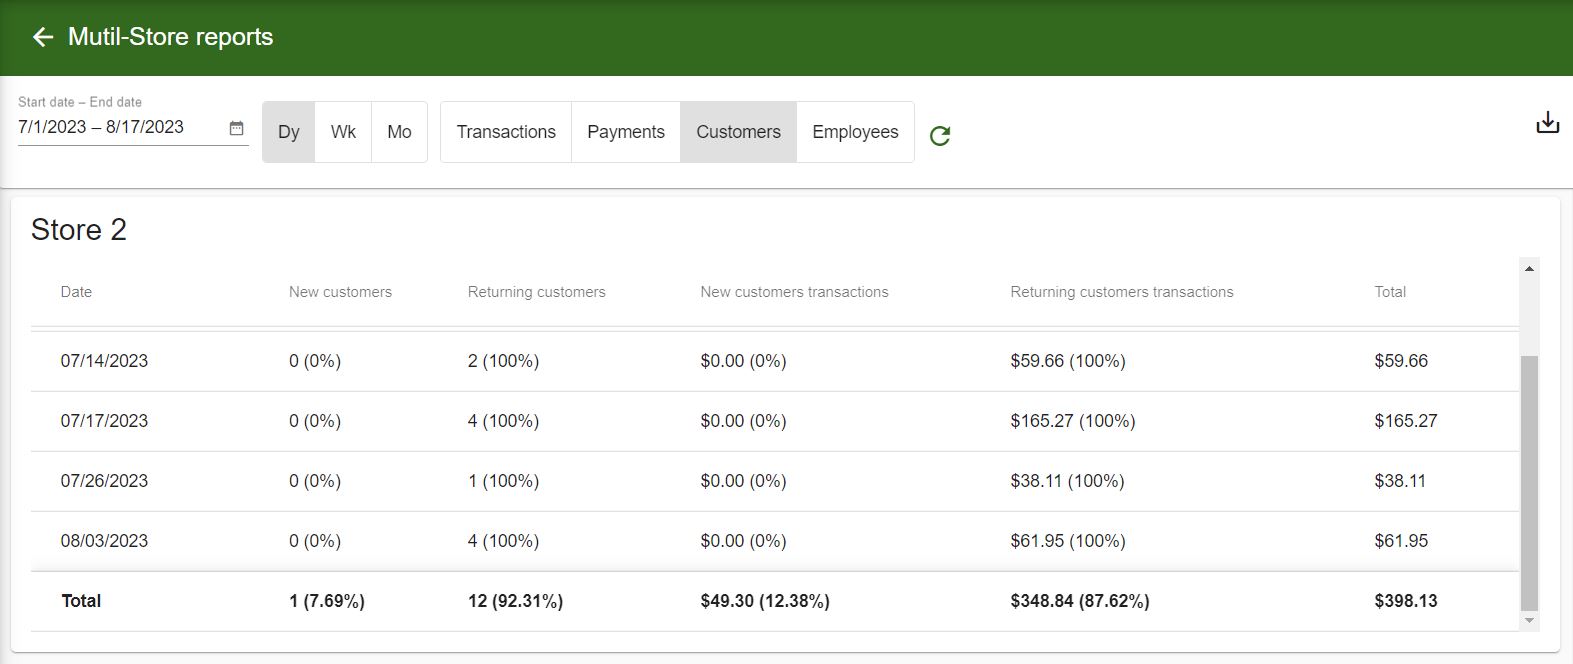Click the $398.13 grand total
Image resolution: width=1573 pixels, height=664 pixels.
click(1406, 601)
